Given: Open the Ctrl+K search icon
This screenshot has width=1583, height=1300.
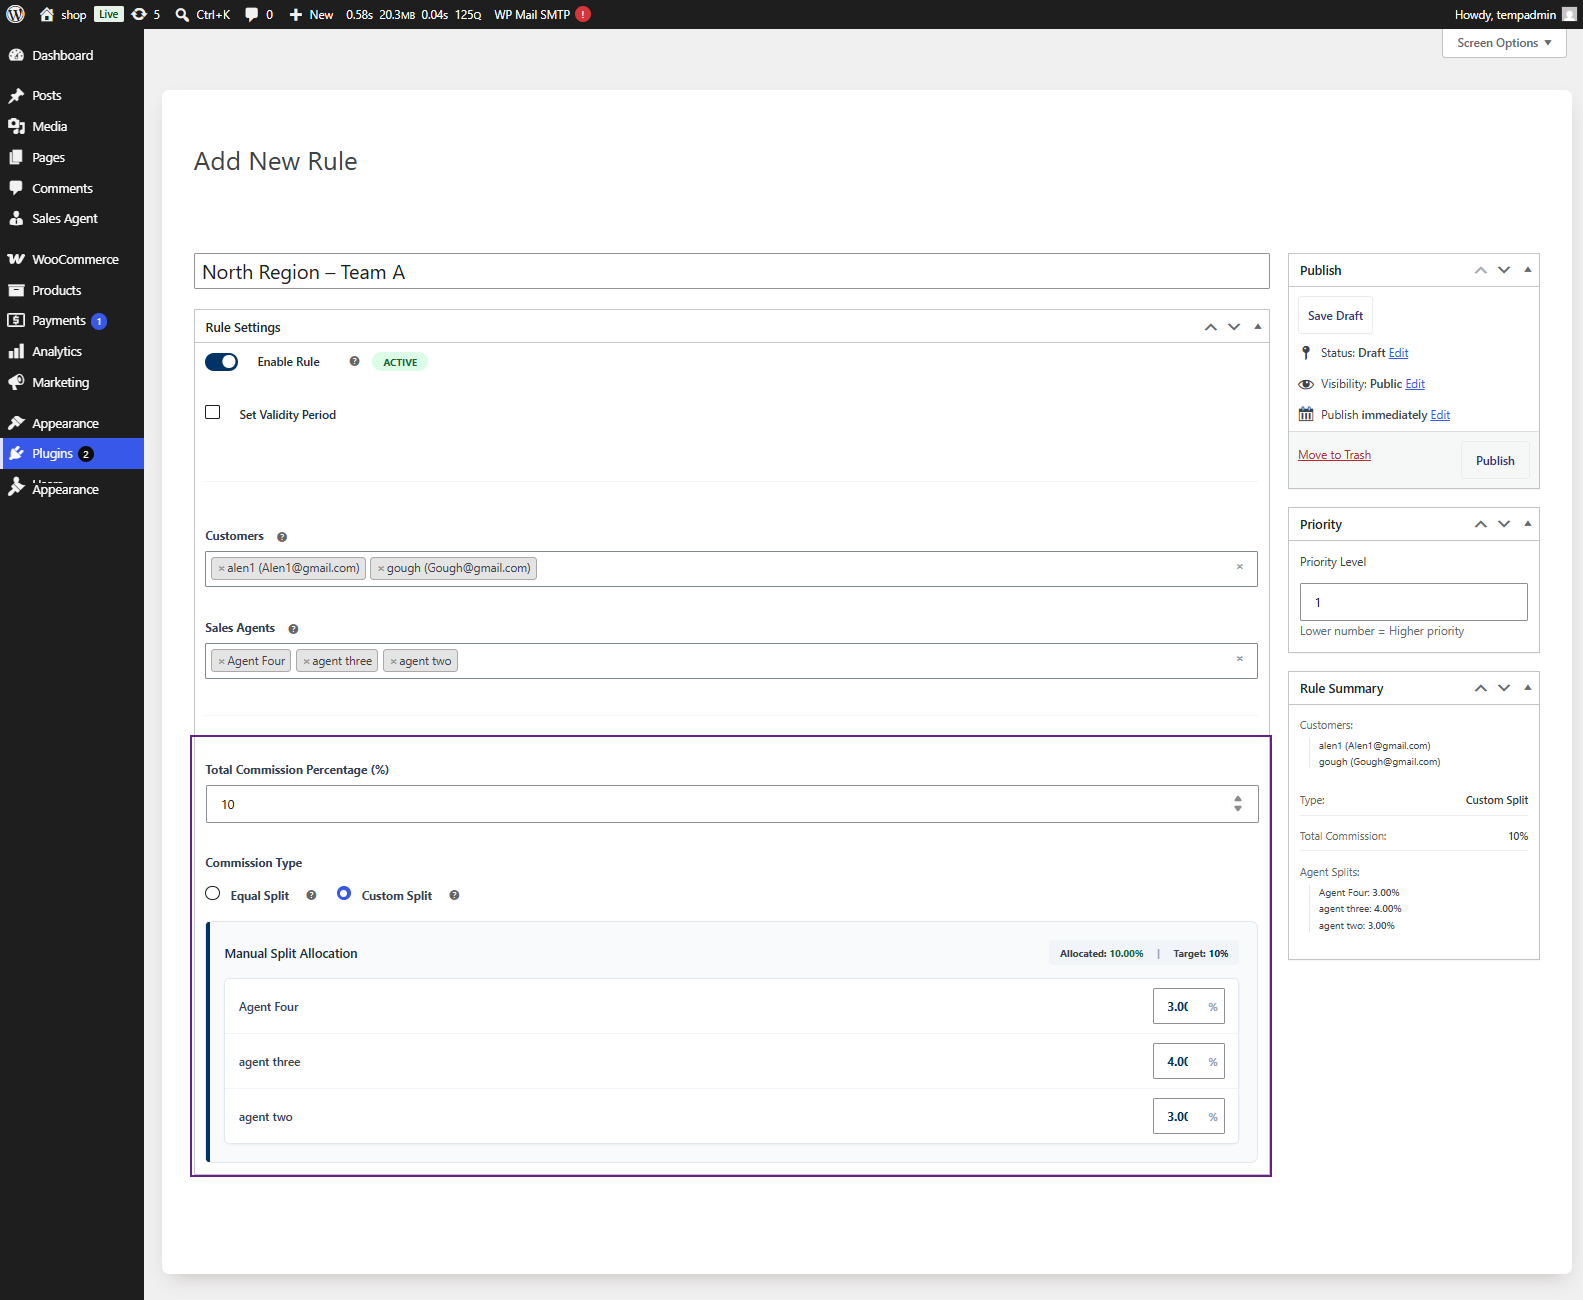Looking at the screenshot, I should pos(182,14).
